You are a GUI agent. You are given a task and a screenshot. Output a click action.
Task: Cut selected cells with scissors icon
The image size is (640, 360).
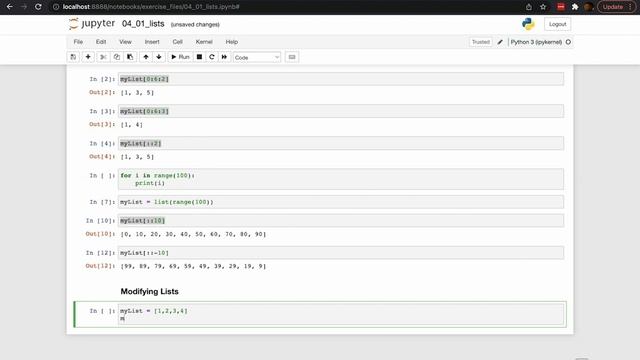tap(103, 57)
